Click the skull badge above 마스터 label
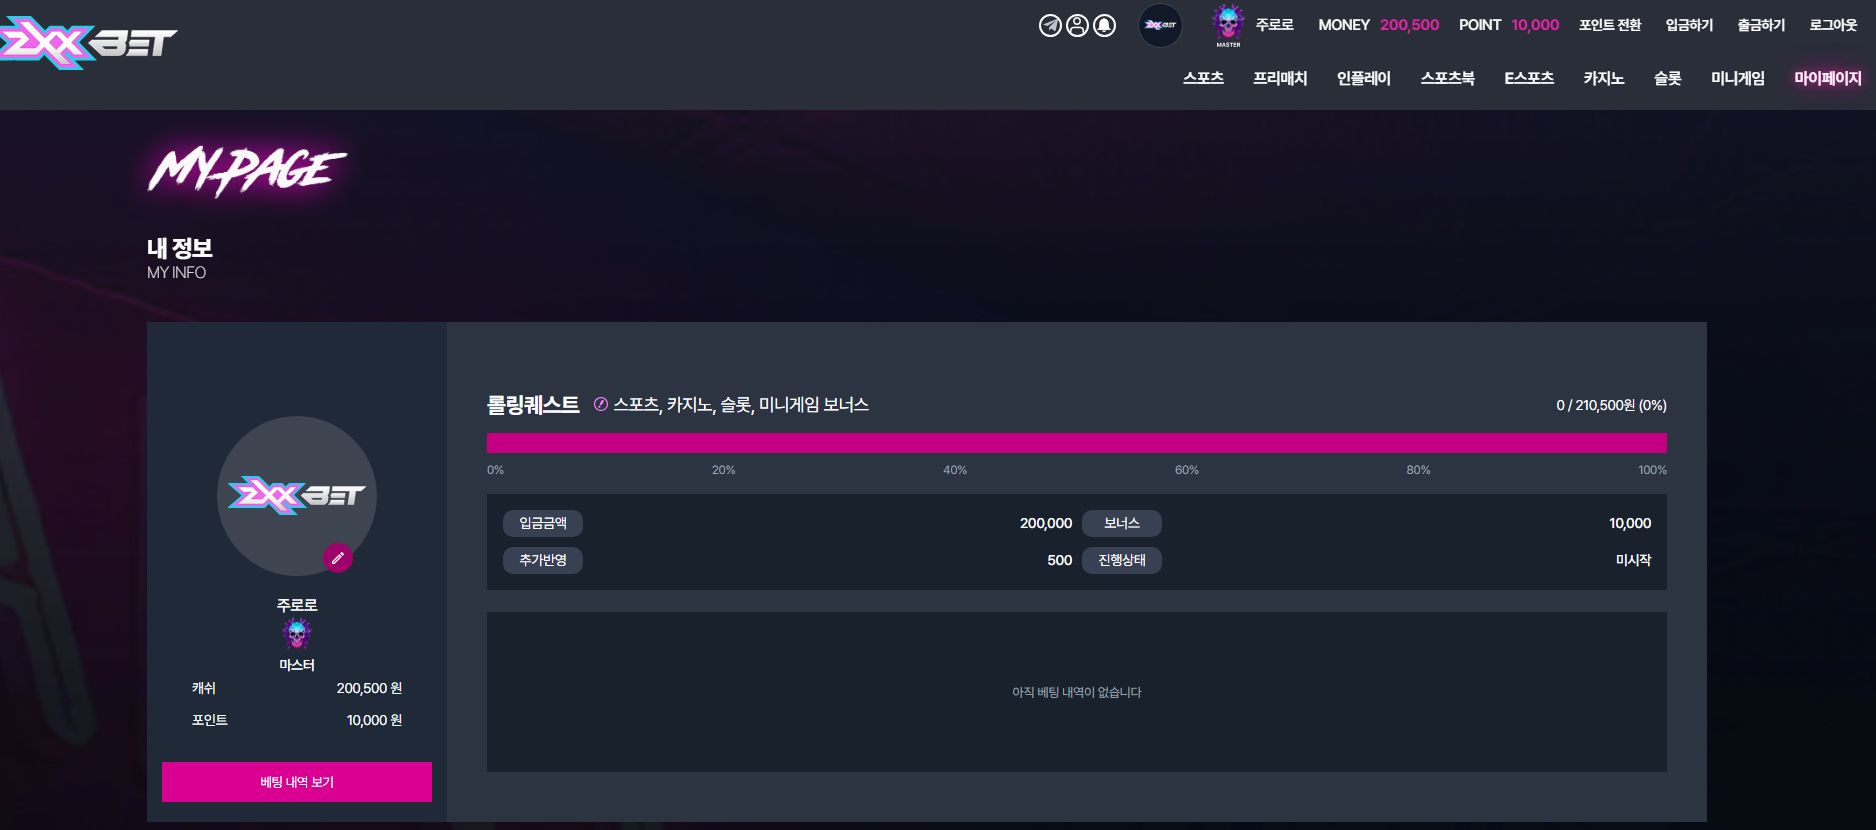This screenshot has width=1876, height=830. [x=297, y=633]
